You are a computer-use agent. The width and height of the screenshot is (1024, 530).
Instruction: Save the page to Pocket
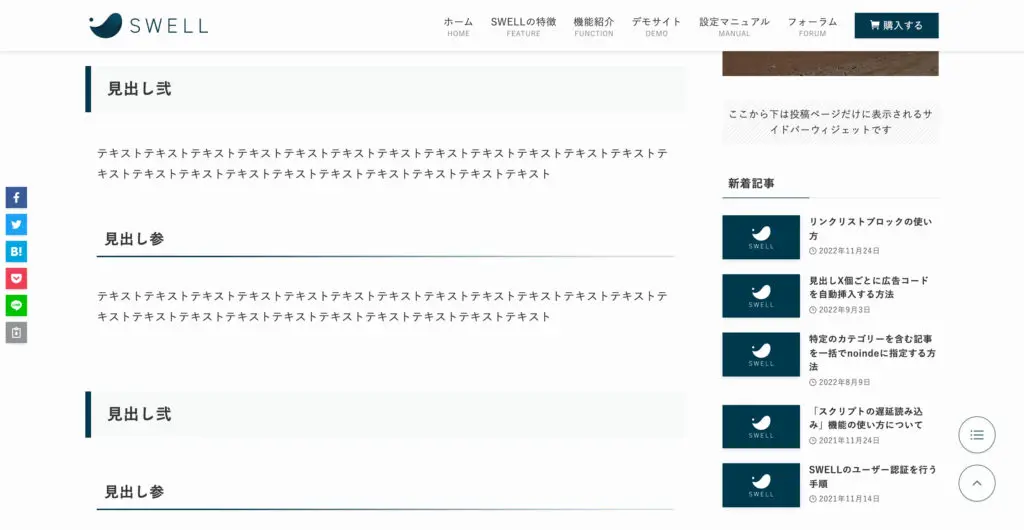point(16,279)
